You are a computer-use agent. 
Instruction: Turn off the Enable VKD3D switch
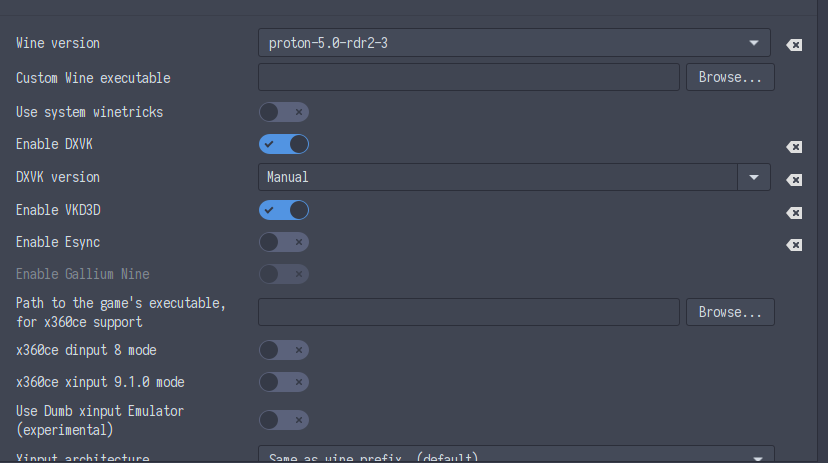tap(284, 210)
